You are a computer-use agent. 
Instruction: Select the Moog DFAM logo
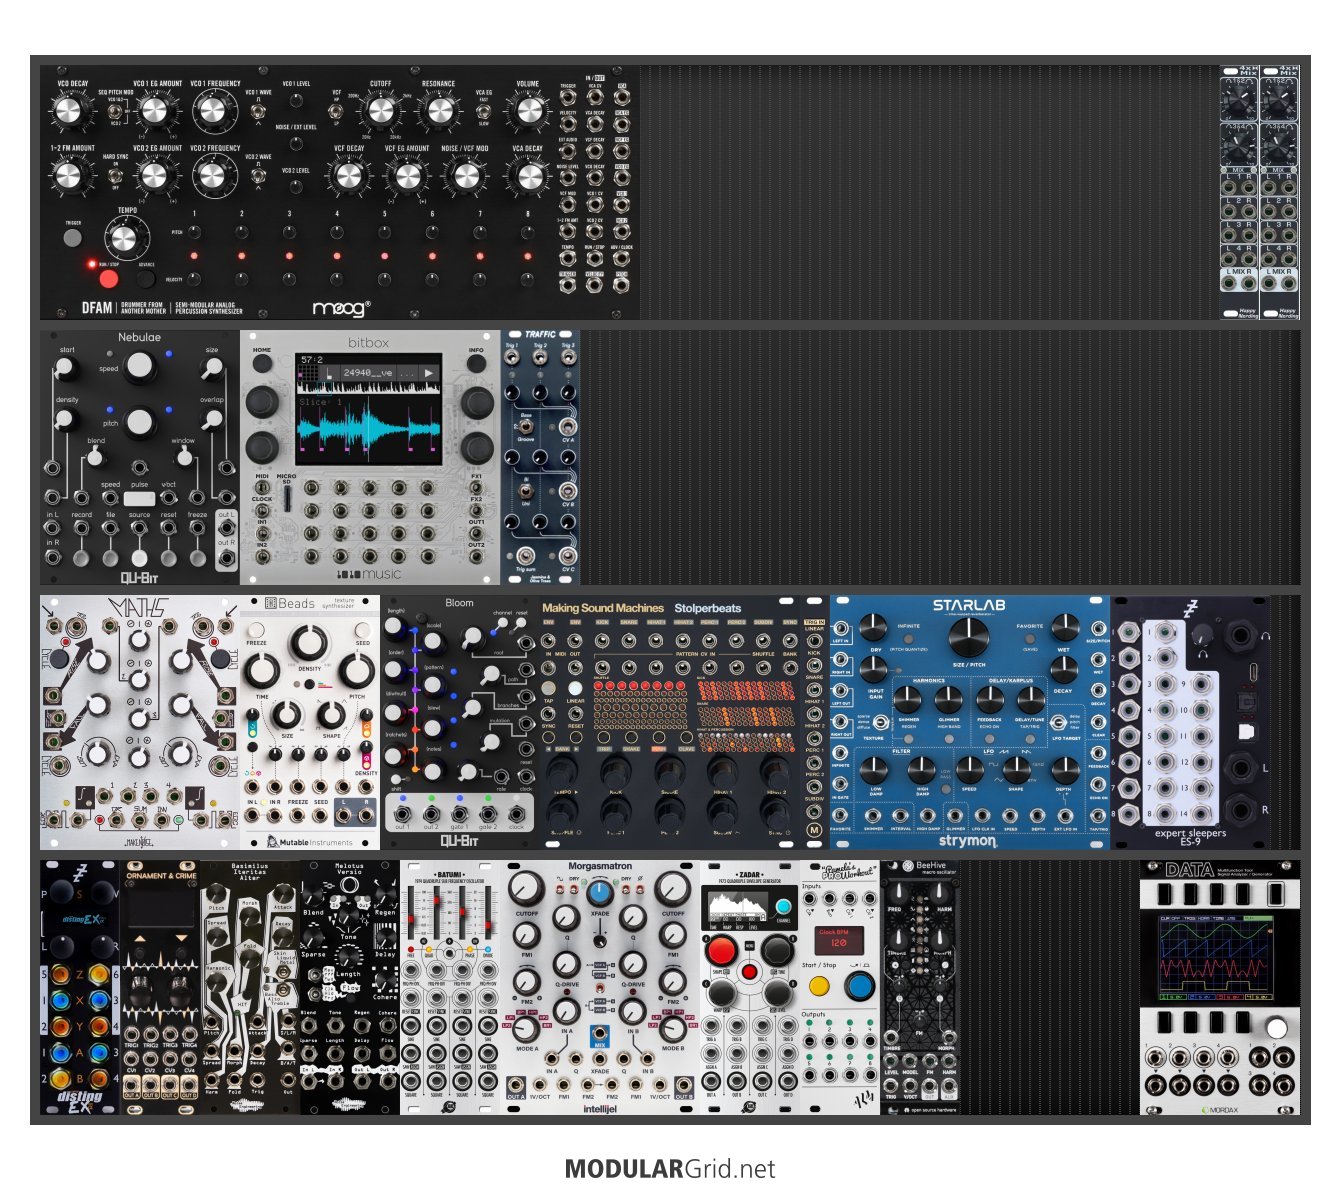click(x=342, y=308)
